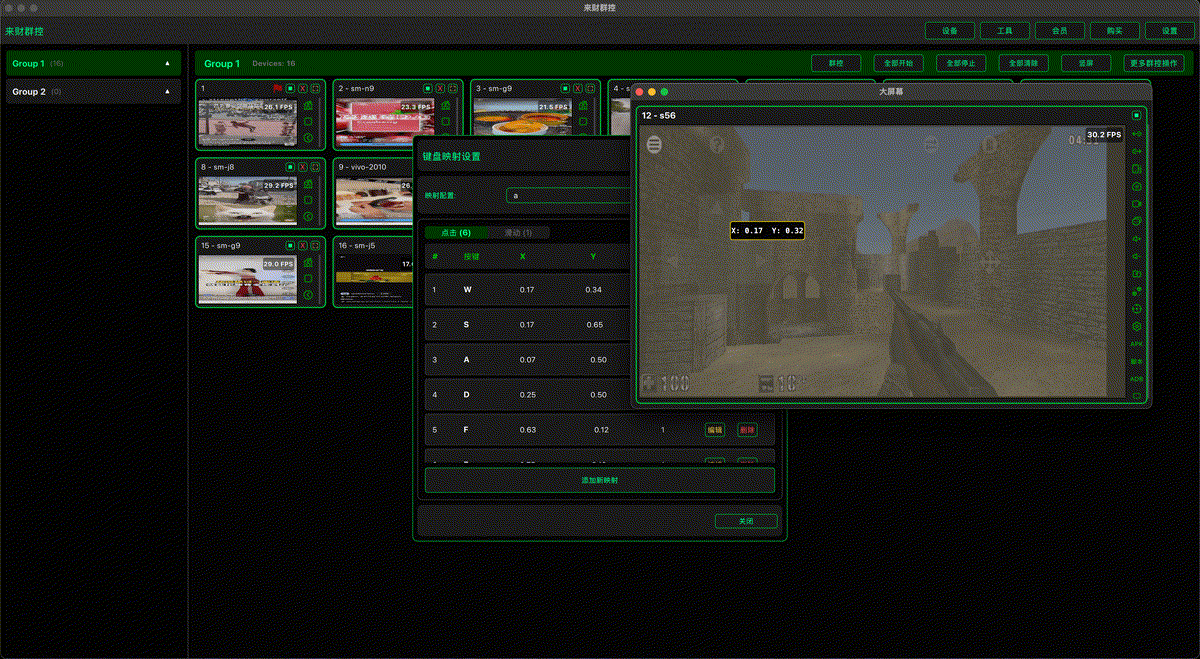Click 编辑 in the F key row
The height and width of the screenshot is (659, 1200).
pyautogui.click(x=715, y=430)
